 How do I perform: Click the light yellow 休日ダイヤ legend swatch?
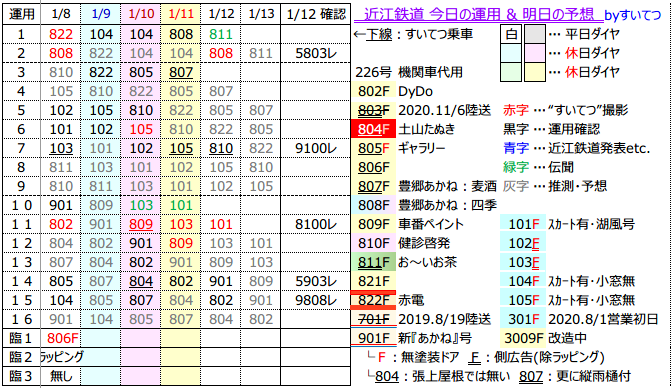tap(535, 72)
